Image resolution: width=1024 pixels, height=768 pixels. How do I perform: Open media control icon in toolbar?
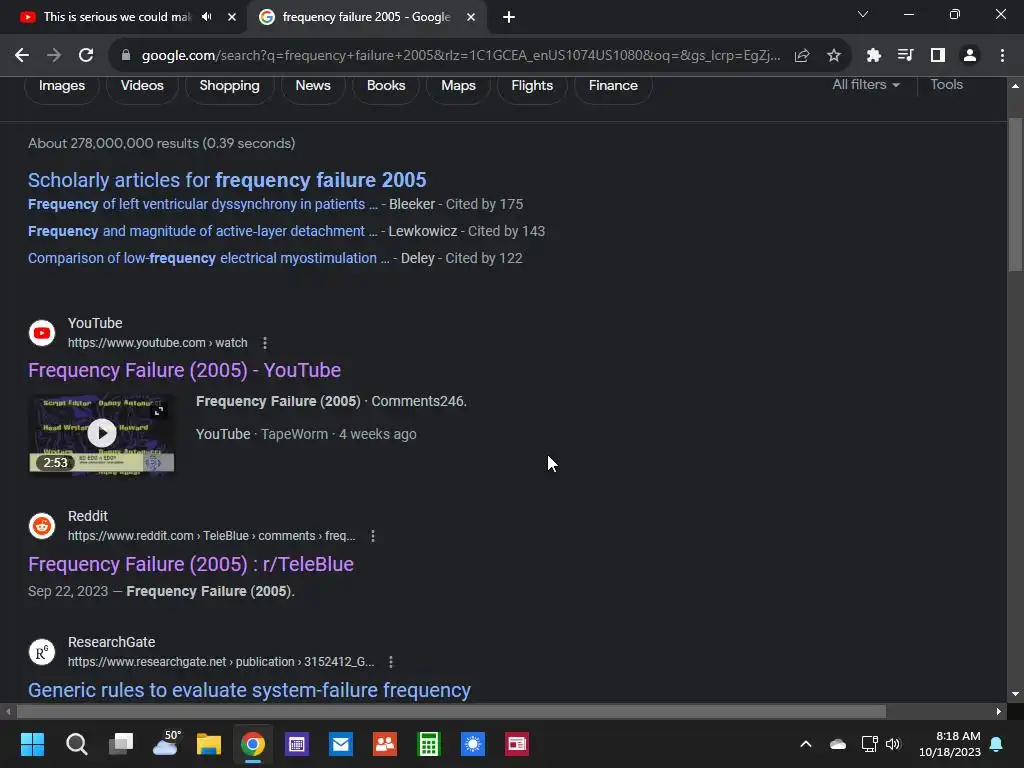pos(906,56)
